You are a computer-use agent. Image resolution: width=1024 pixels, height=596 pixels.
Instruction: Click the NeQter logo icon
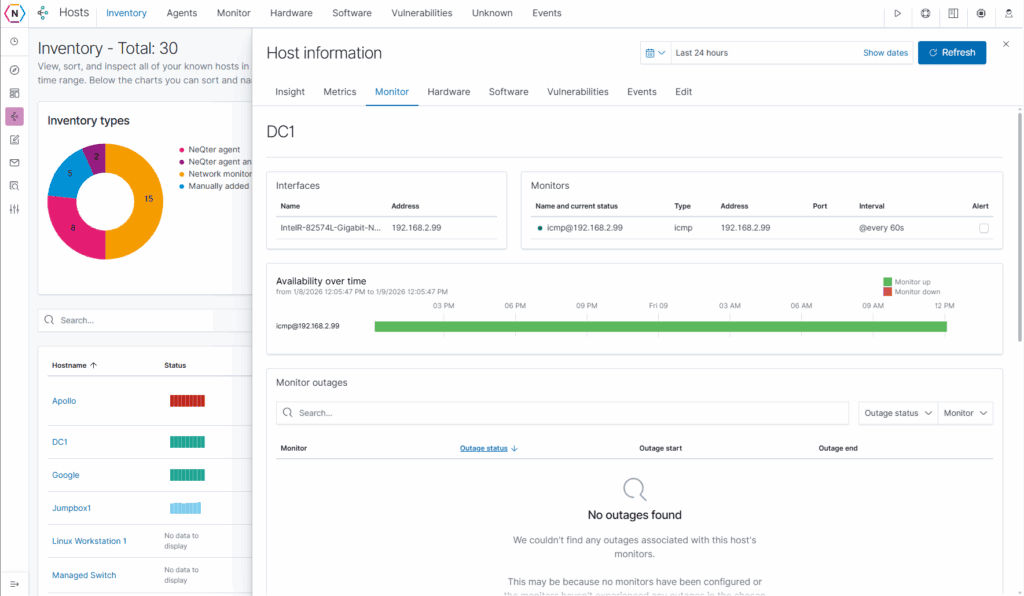[x=14, y=13]
